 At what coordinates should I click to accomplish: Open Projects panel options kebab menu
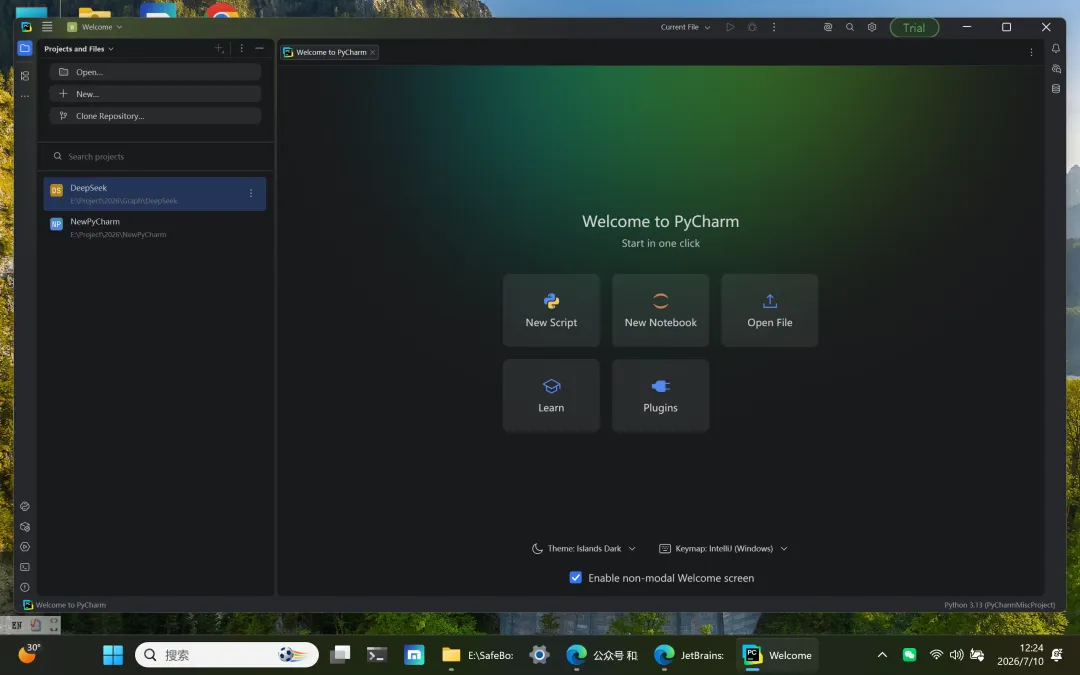(x=241, y=48)
